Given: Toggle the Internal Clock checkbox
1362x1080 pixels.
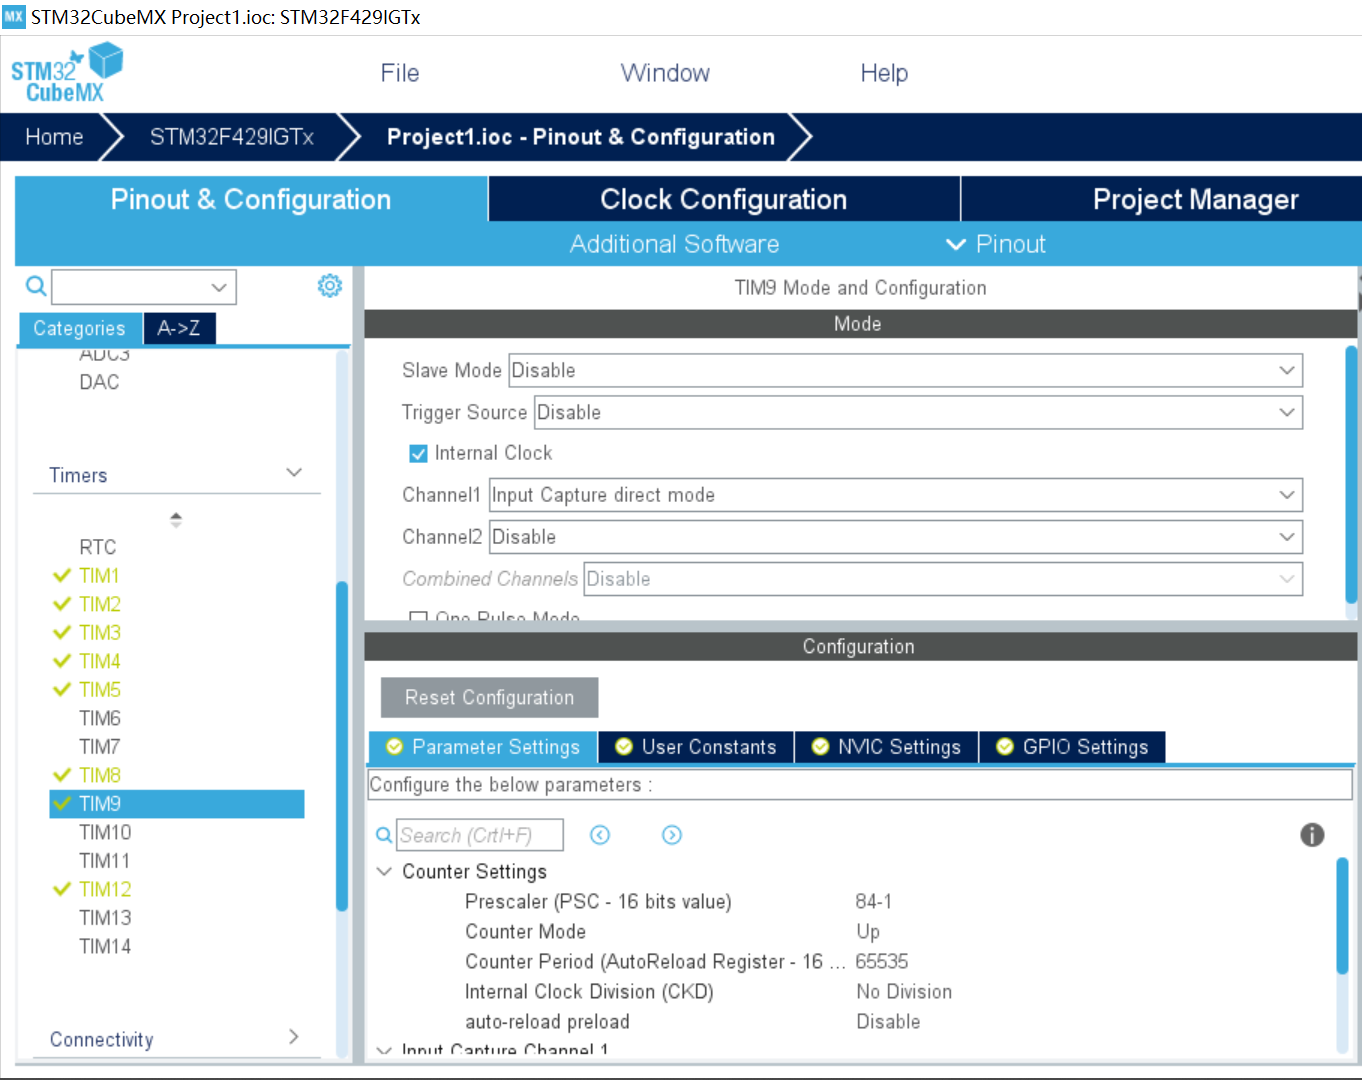Looking at the screenshot, I should pos(419,454).
